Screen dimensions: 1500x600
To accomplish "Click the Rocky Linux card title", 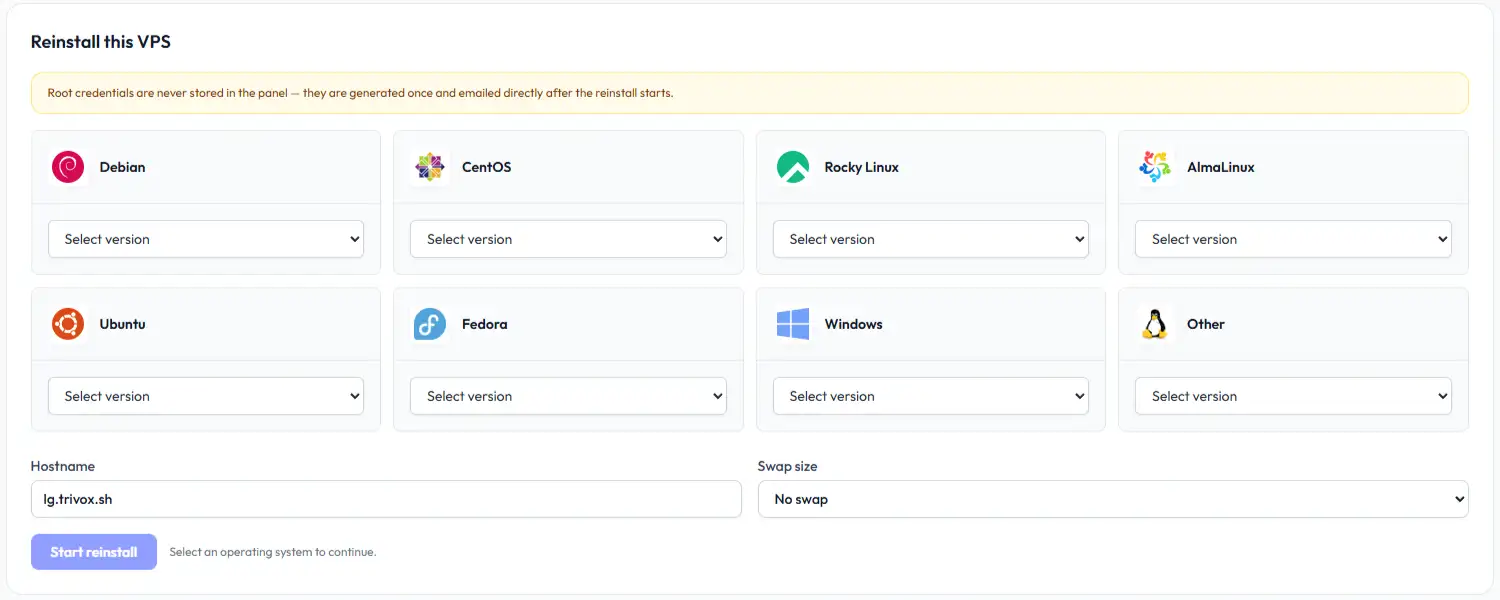I will (x=861, y=167).
